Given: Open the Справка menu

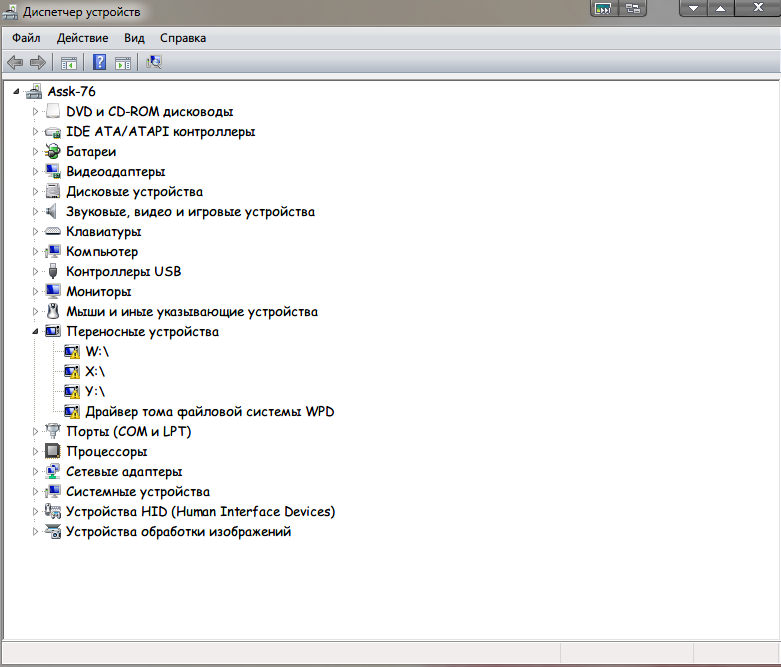Looking at the screenshot, I should [183, 38].
